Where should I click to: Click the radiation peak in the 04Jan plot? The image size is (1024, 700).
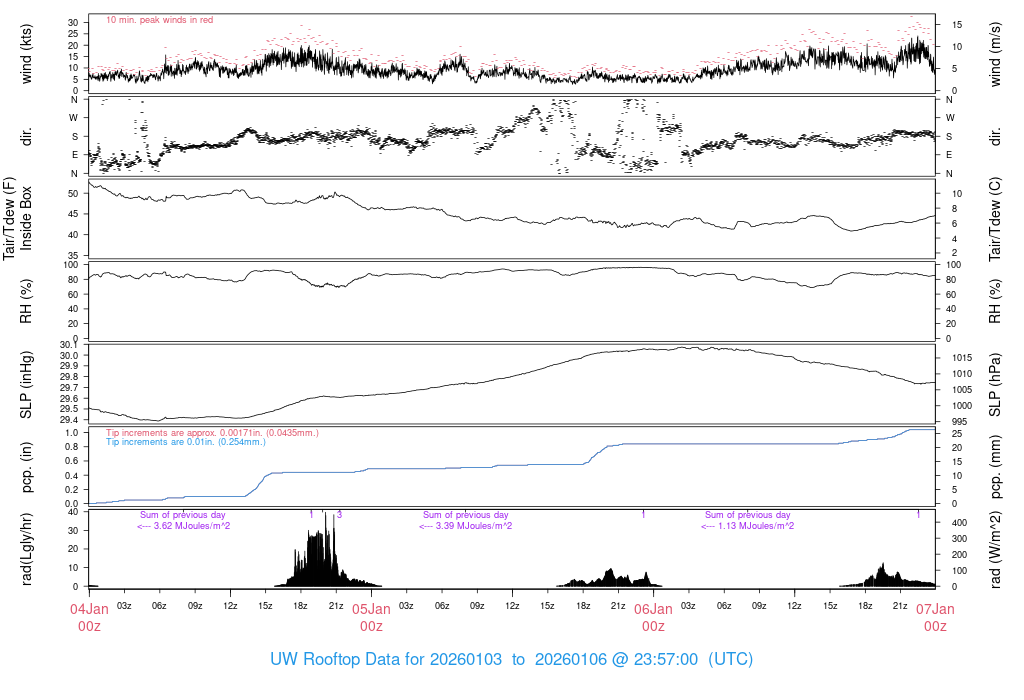pos(326,549)
